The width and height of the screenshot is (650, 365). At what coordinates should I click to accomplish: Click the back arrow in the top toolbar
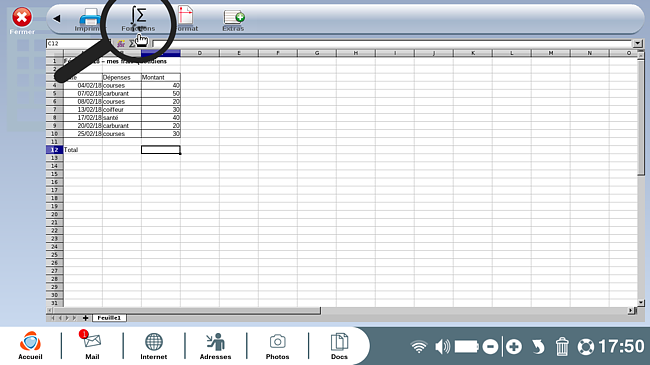coord(57,18)
